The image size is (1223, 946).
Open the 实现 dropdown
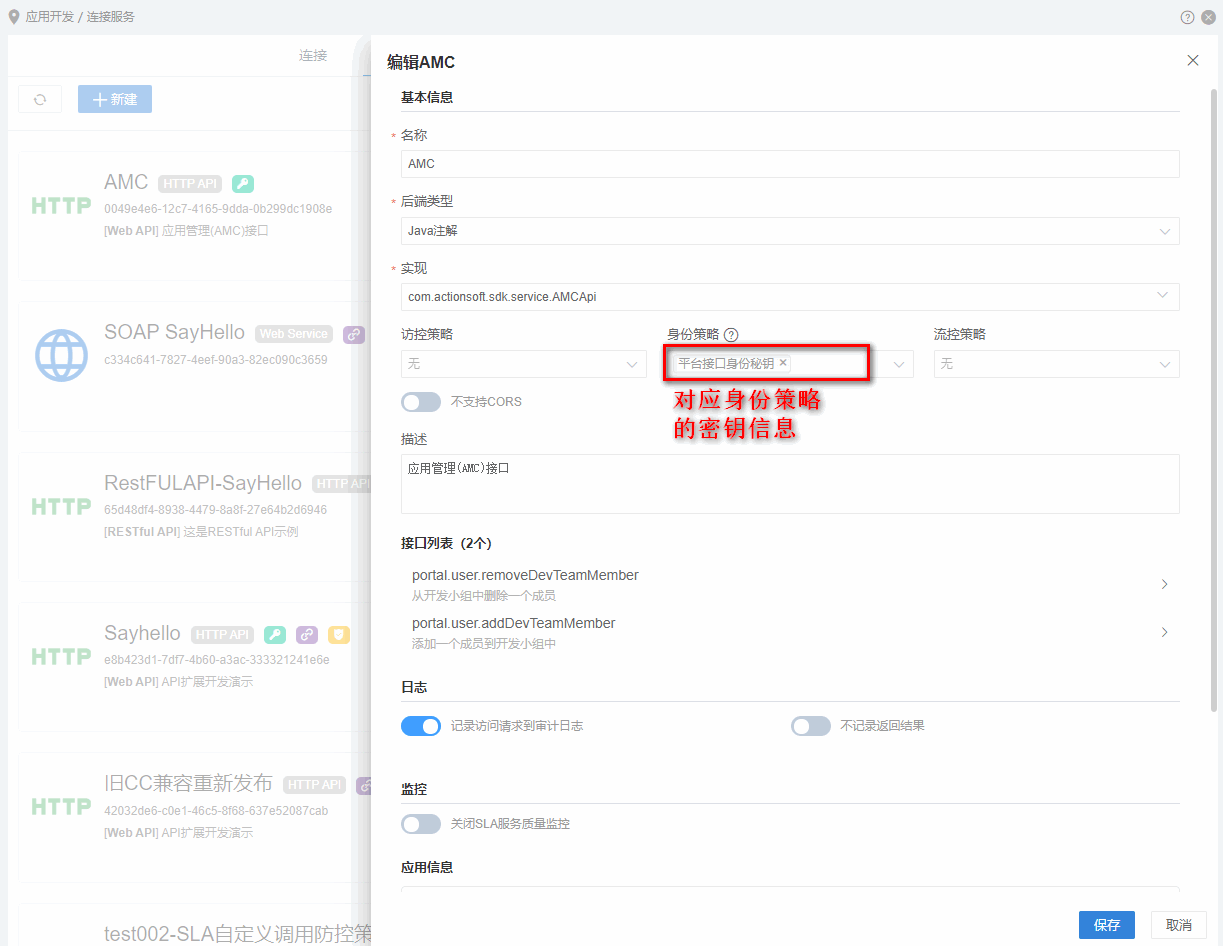[790, 297]
